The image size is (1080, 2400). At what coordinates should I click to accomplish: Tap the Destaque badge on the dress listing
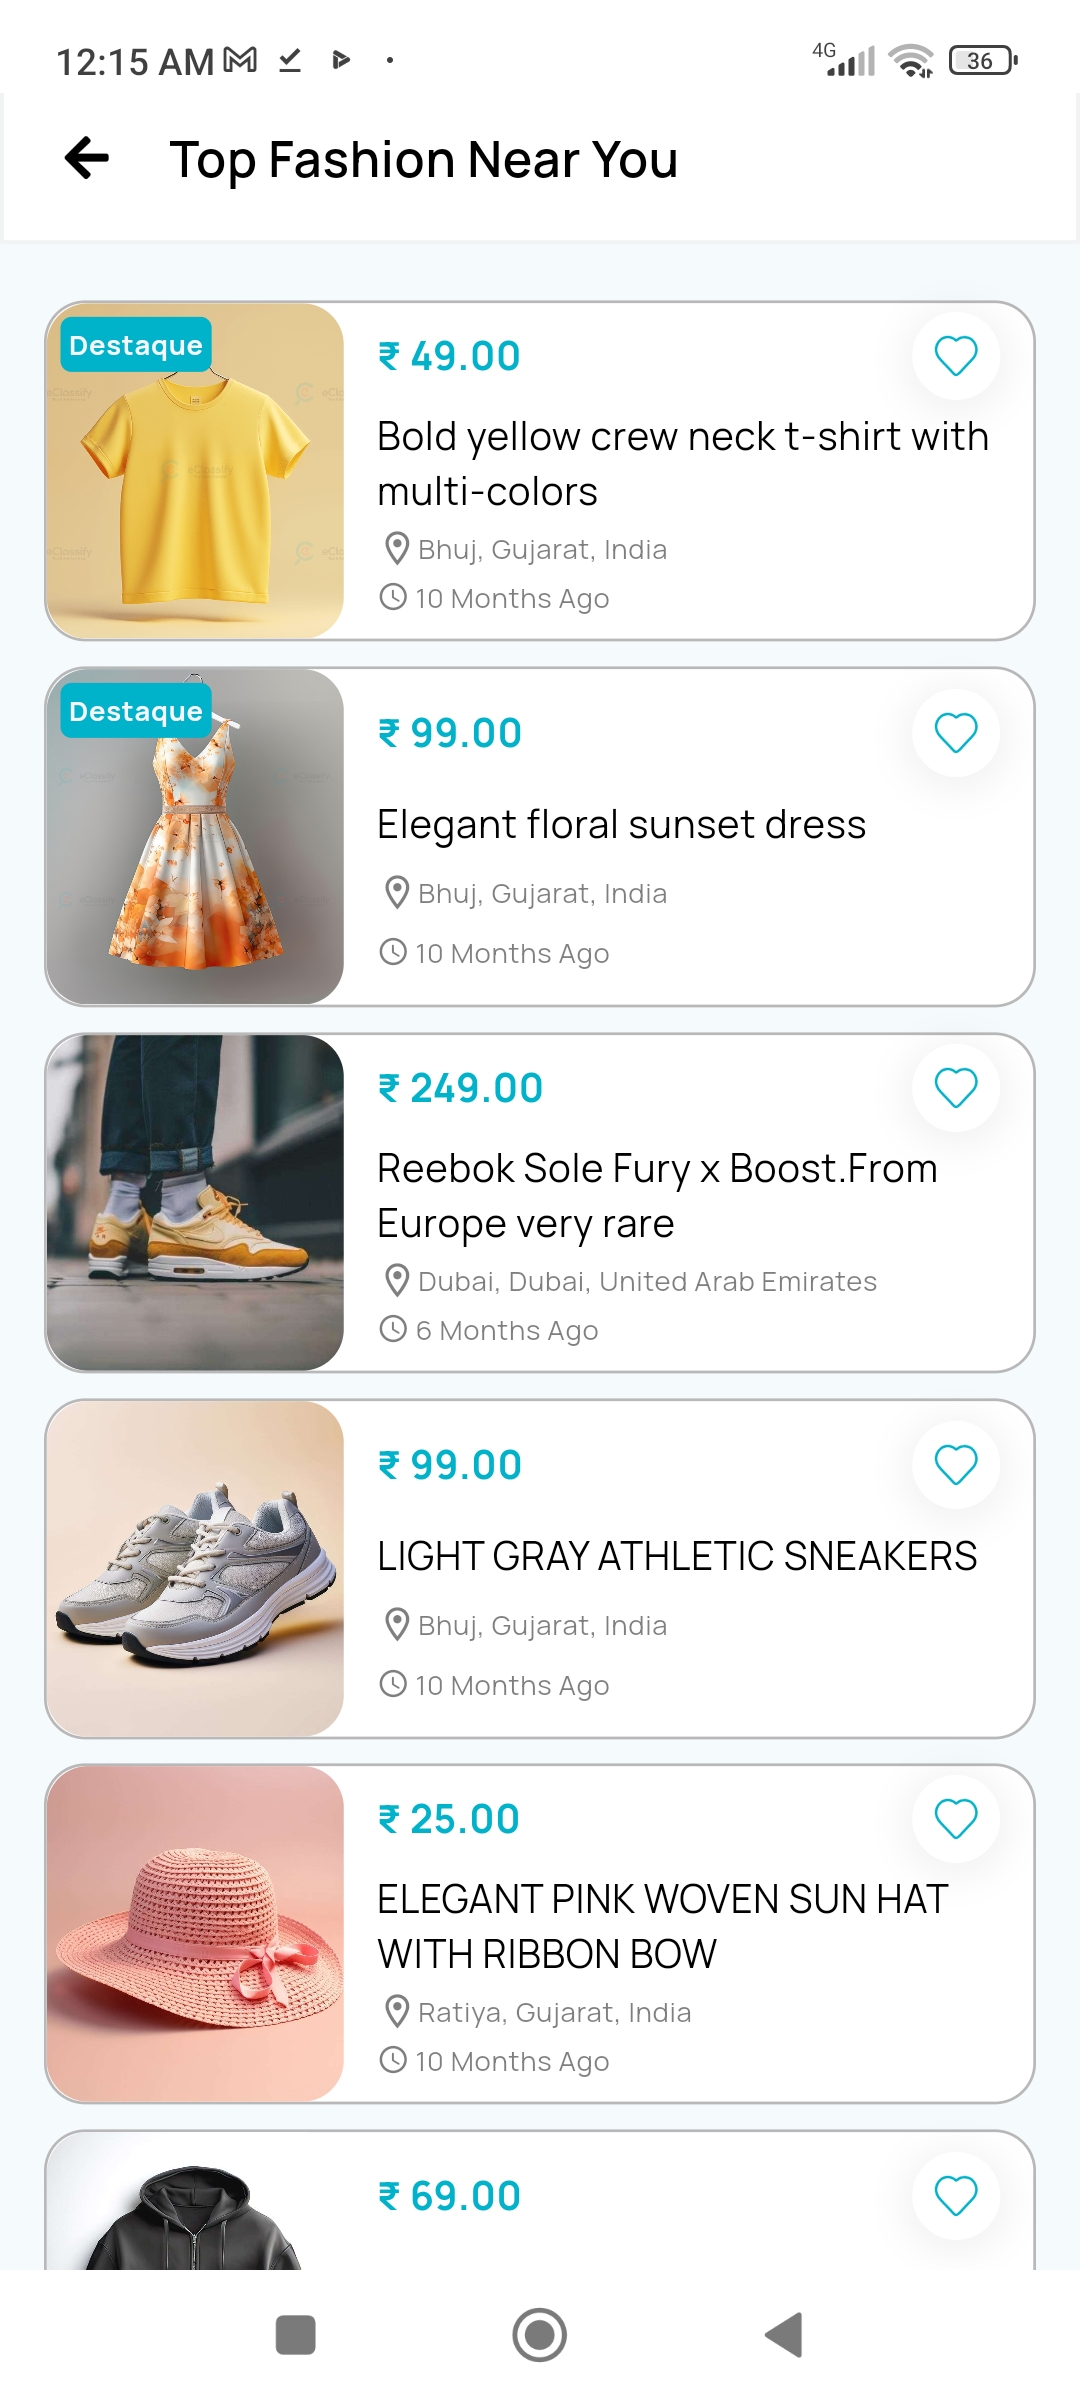coord(135,711)
